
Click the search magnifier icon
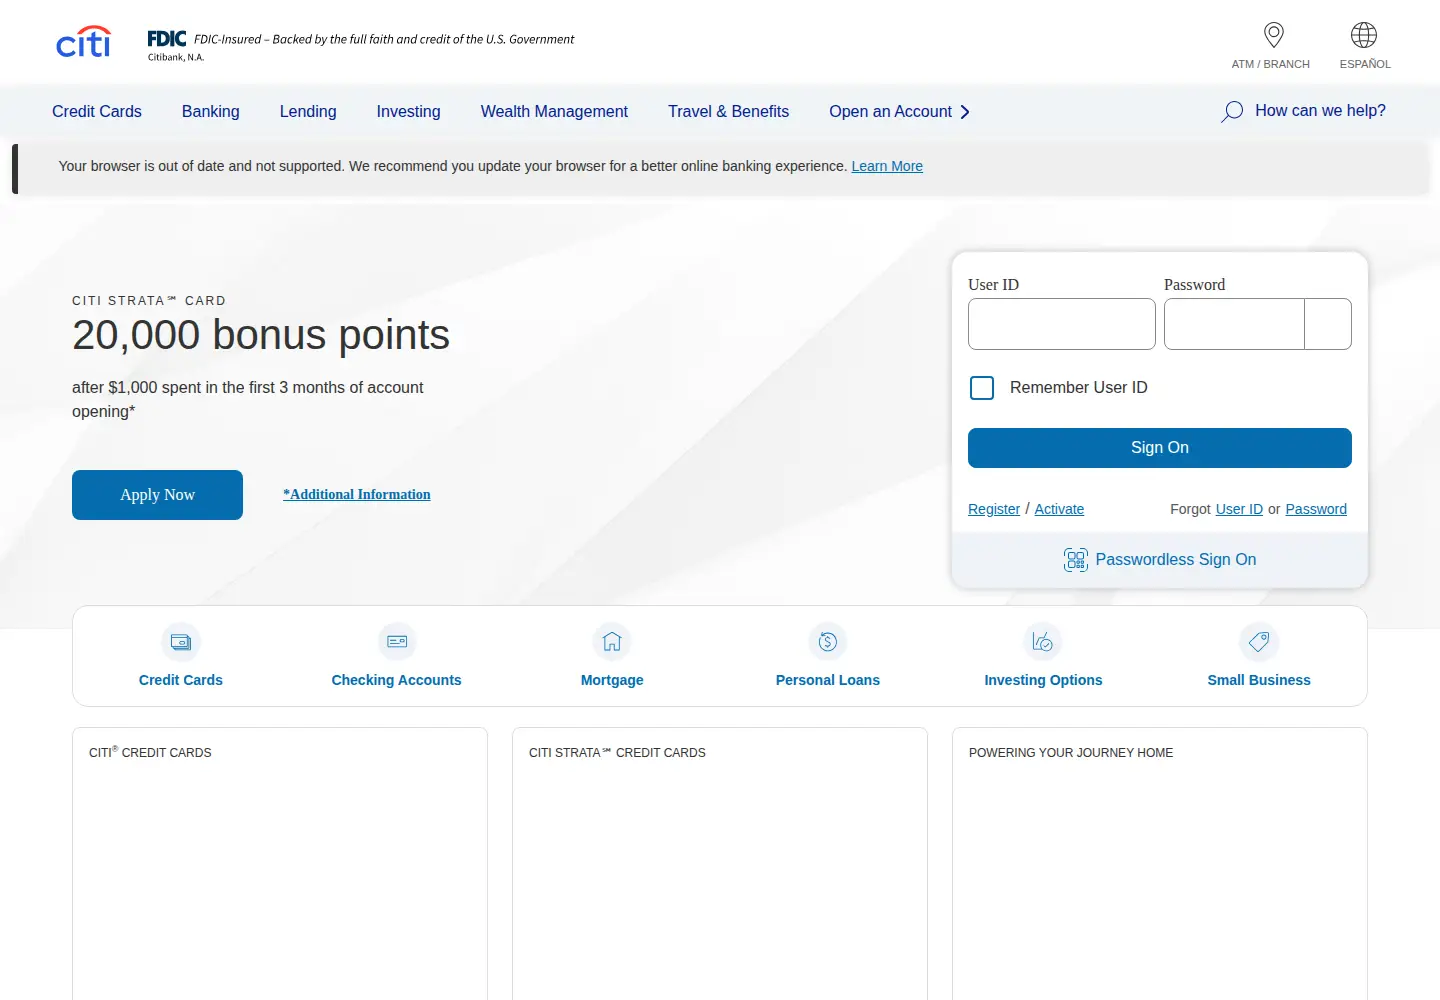(x=1232, y=111)
